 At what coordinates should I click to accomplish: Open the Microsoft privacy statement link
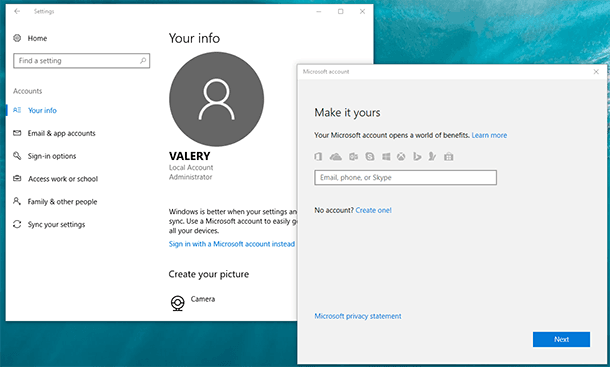[x=358, y=316]
